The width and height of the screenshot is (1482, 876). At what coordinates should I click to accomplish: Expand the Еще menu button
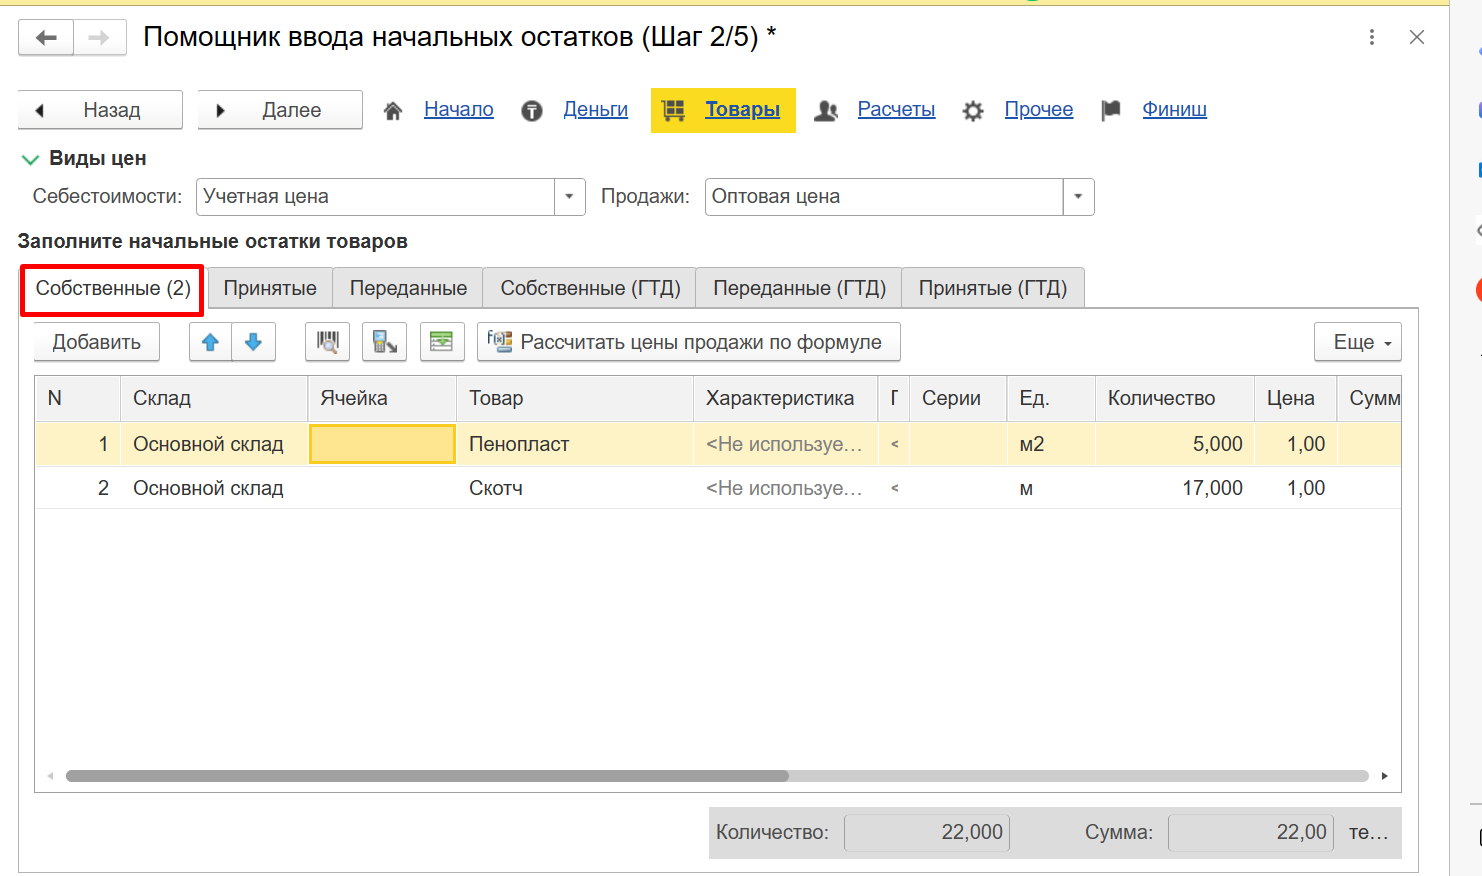coord(1357,342)
